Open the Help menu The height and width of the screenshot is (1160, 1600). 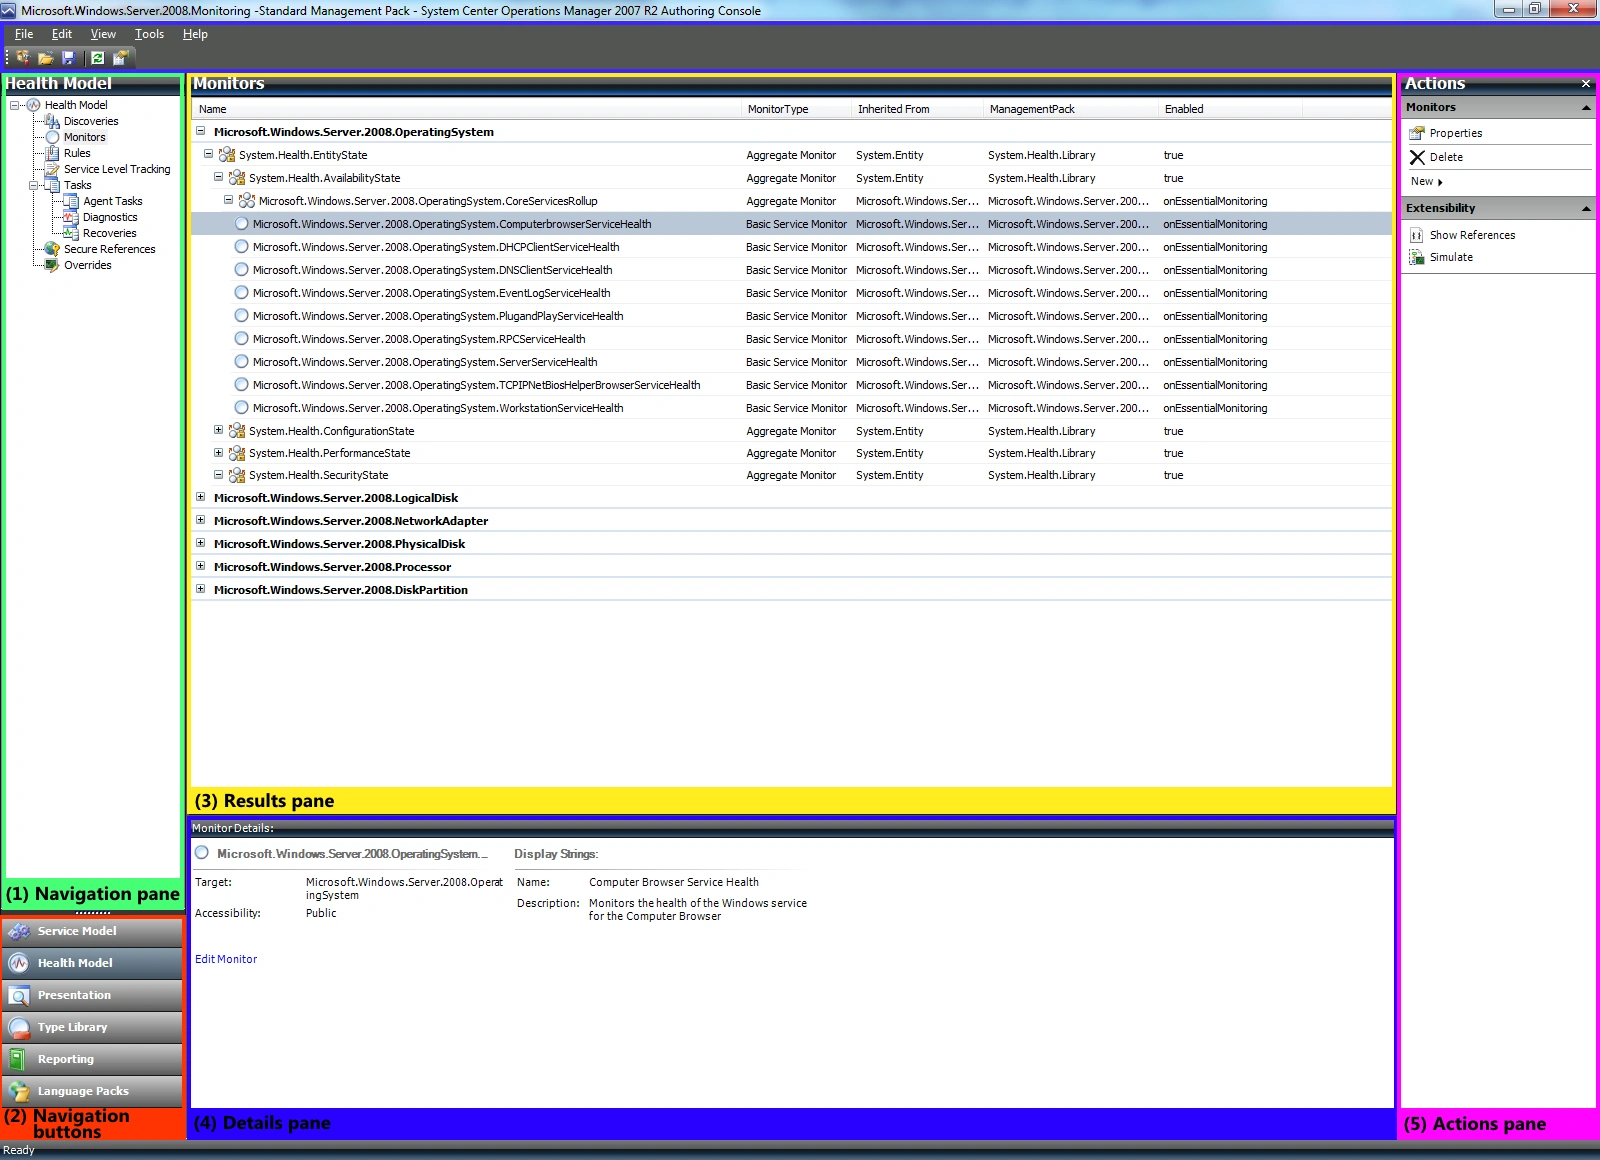[195, 33]
